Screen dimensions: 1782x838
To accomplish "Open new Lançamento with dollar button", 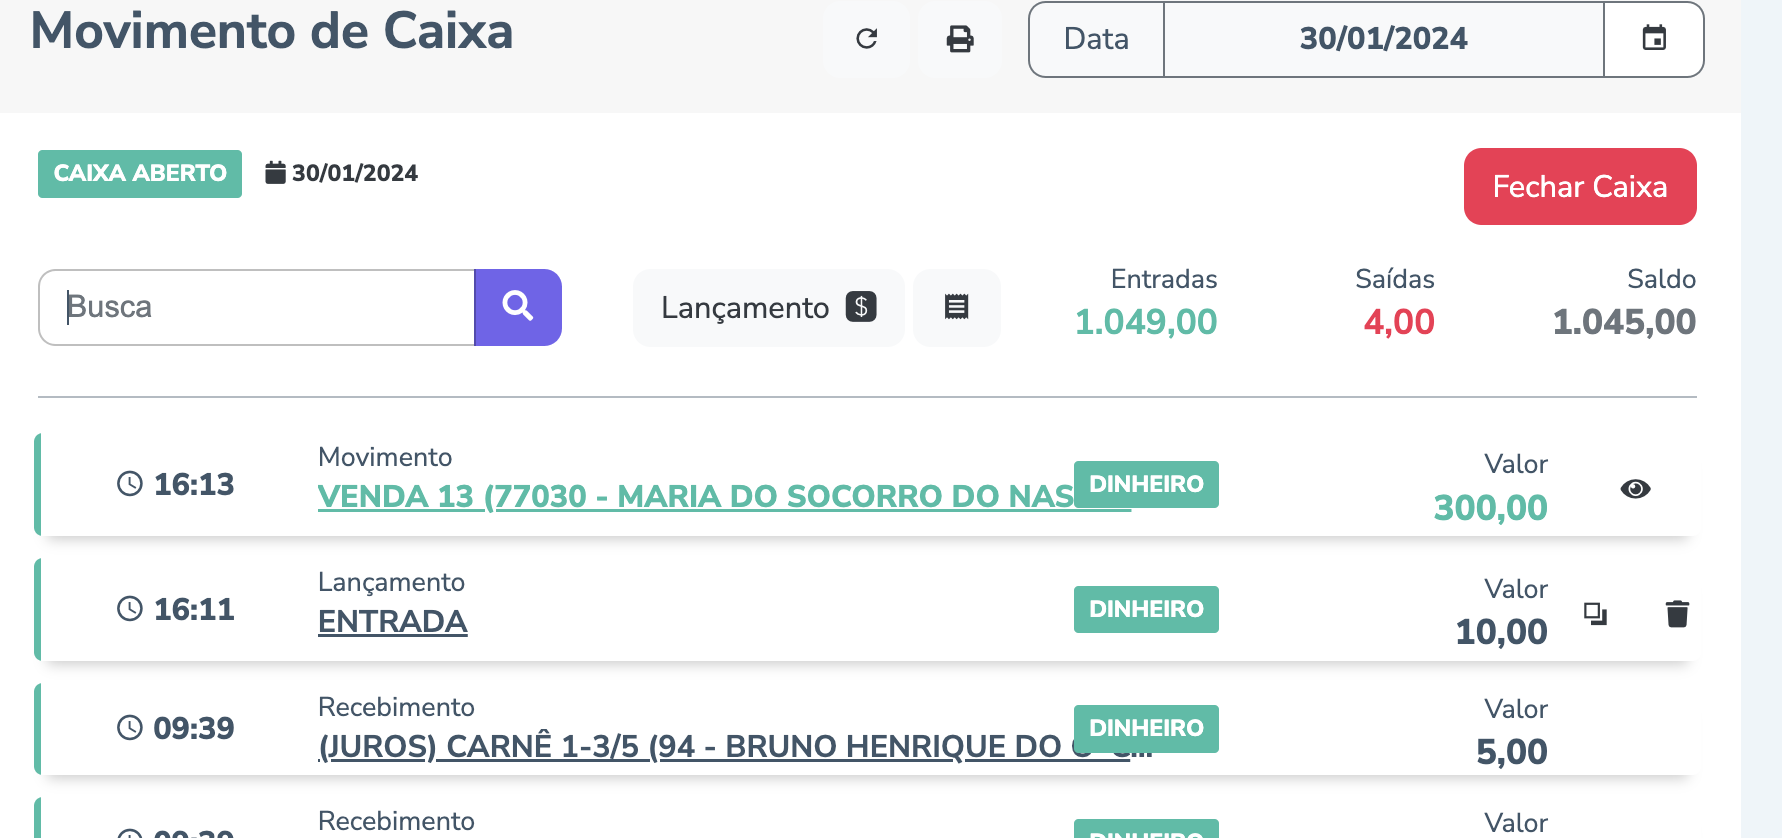I will pyautogui.click(x=768, y=307).
